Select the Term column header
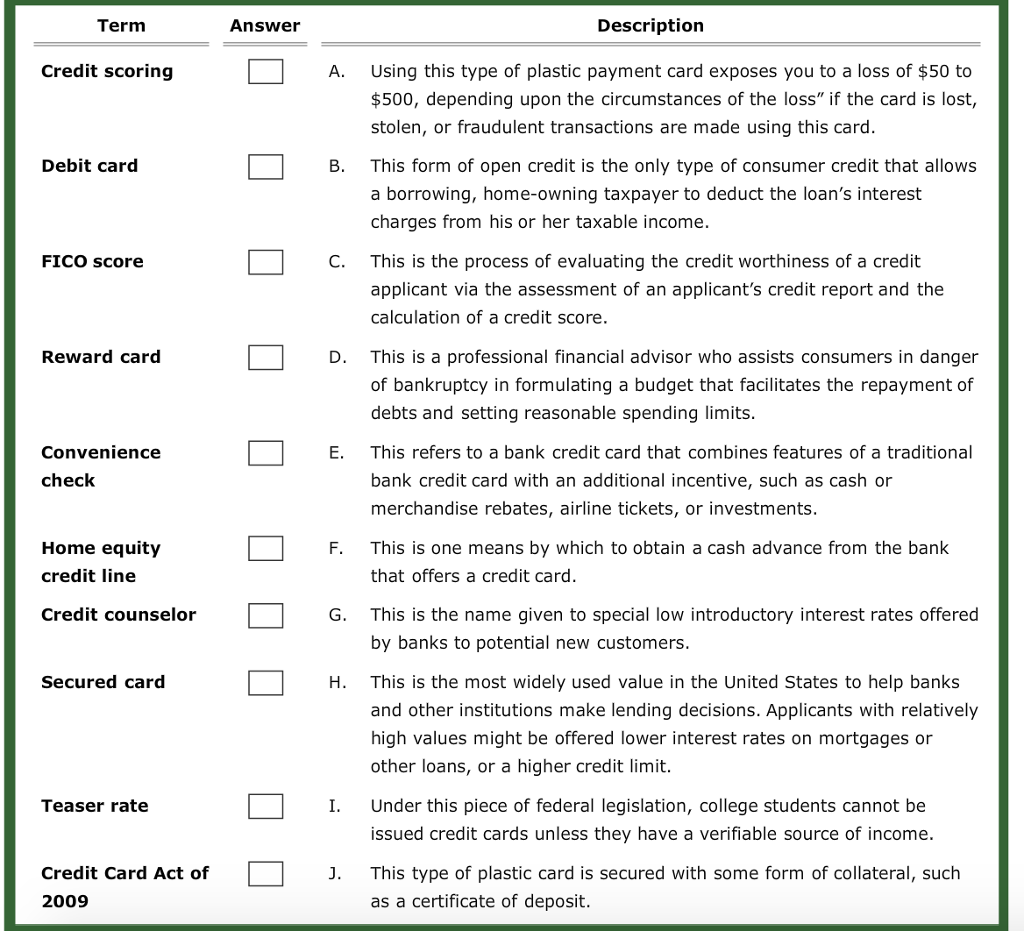 point(121,25)
